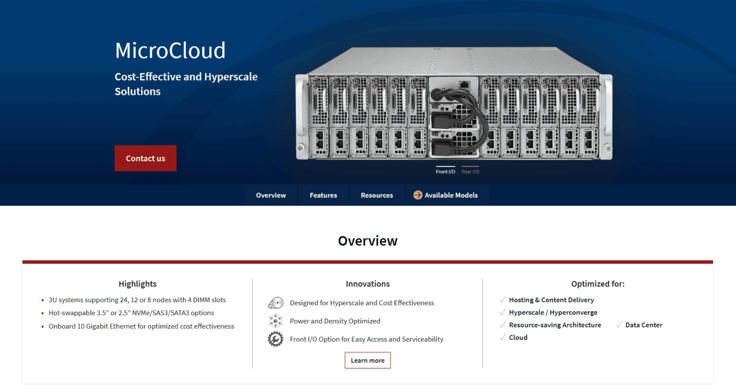Click the Front I/O serviceability wrench icon

(x=276, y=339)
